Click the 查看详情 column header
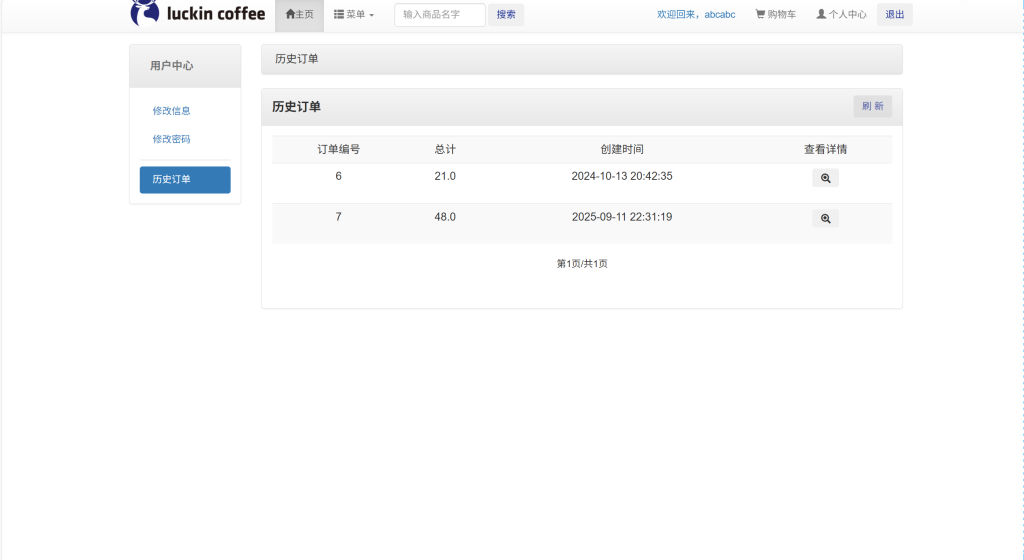 coord(825,149)
